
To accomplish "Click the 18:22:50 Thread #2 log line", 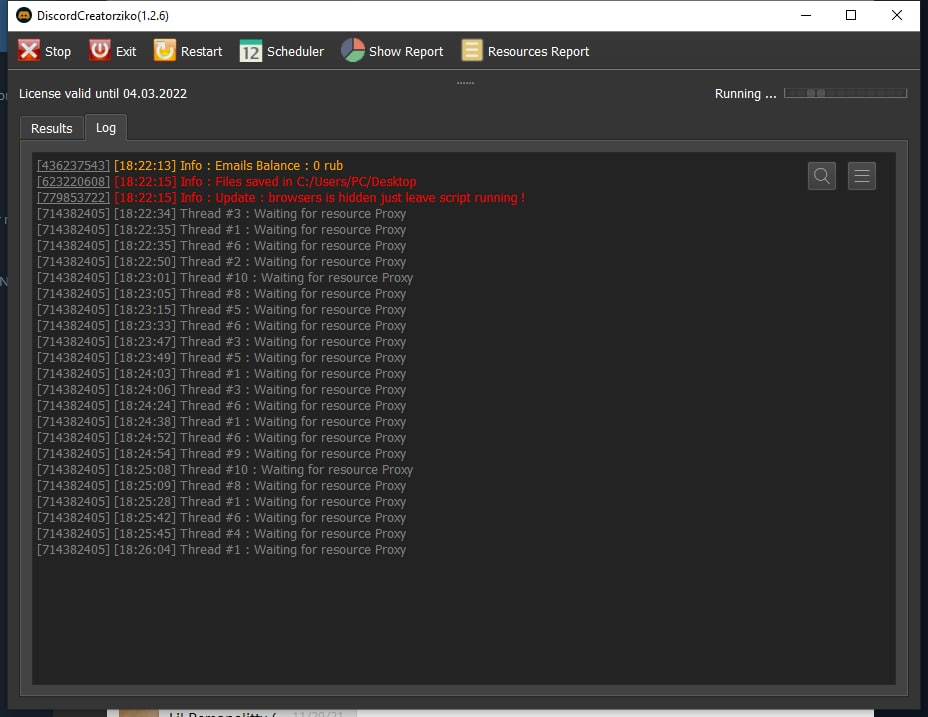I will tap(221, 262).
